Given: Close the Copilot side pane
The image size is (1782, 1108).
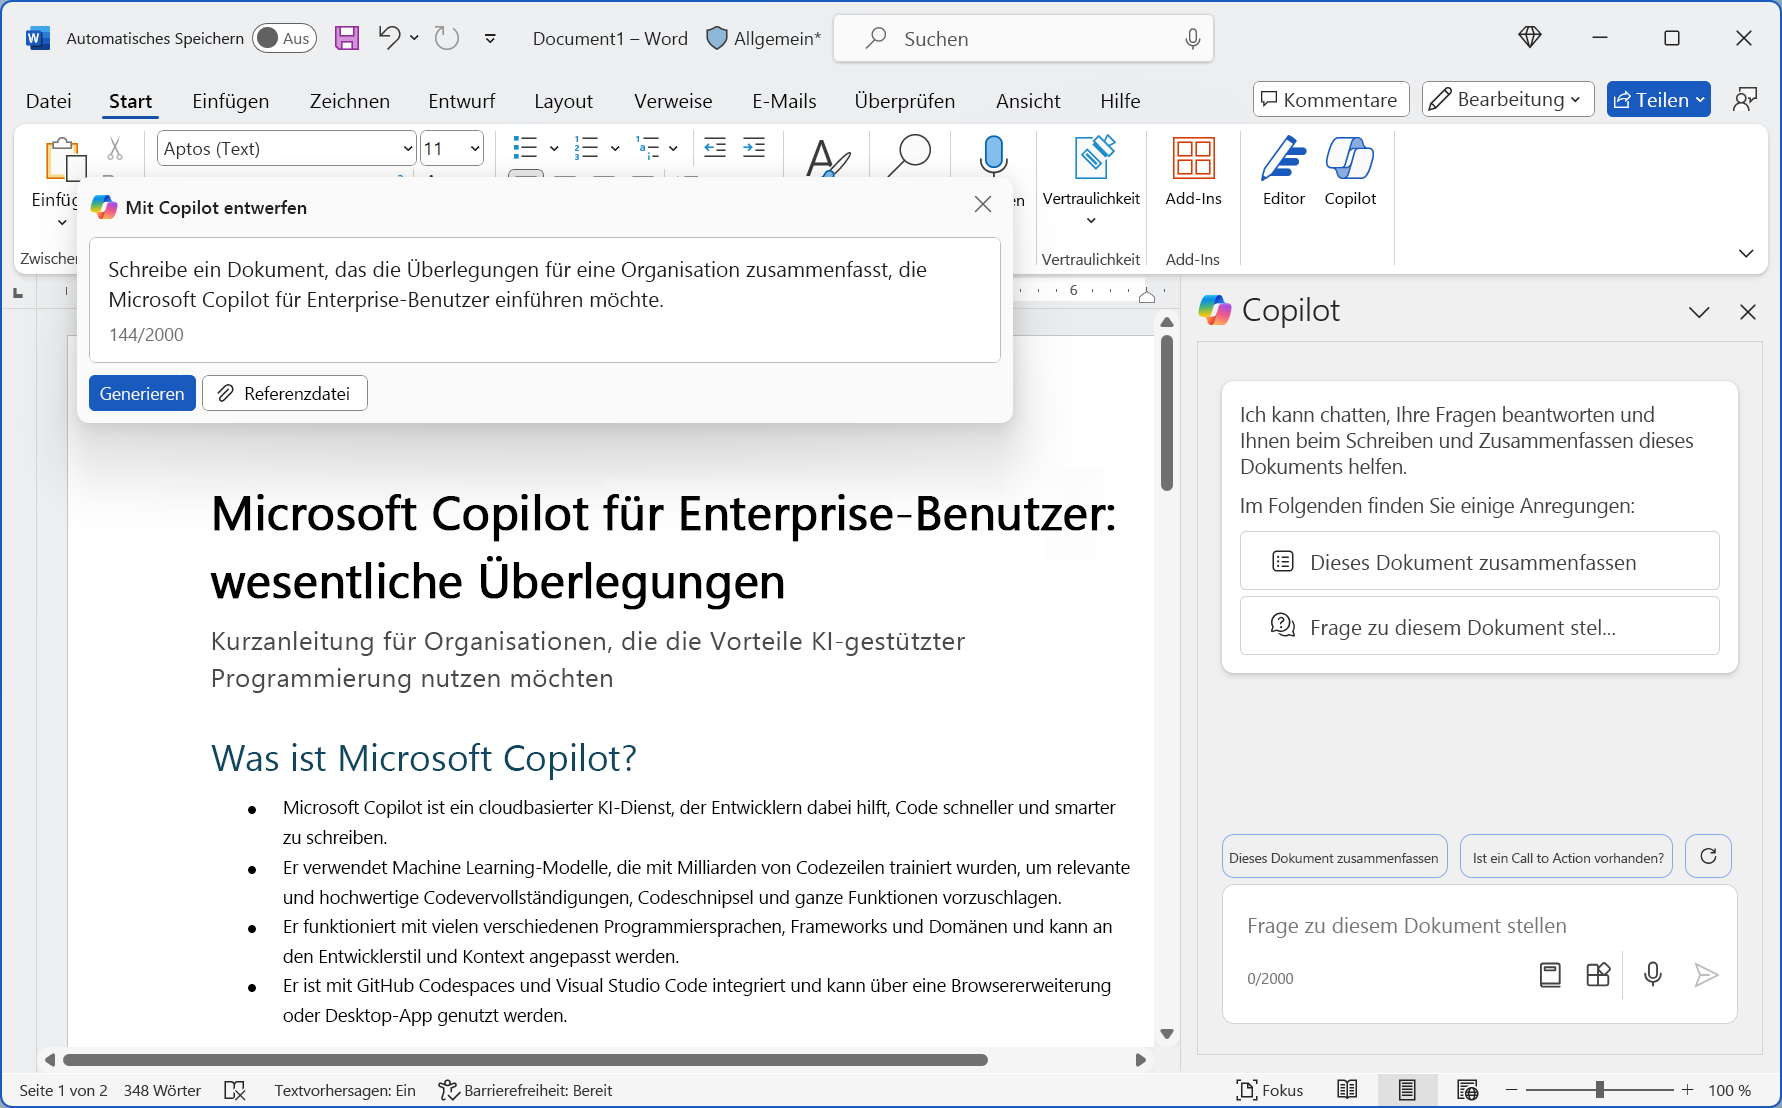Looking at the screenshot, I should coord(1748,312).
